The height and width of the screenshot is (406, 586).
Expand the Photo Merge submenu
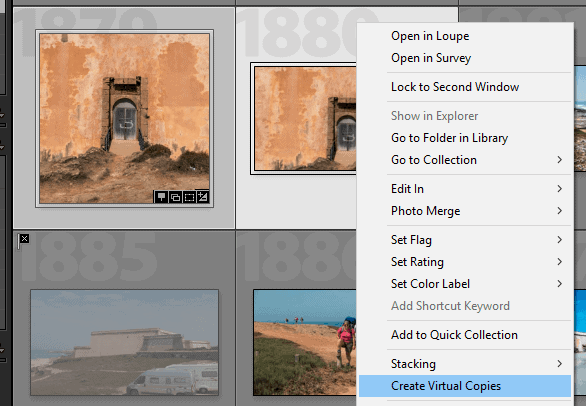(x=465, y=211)
